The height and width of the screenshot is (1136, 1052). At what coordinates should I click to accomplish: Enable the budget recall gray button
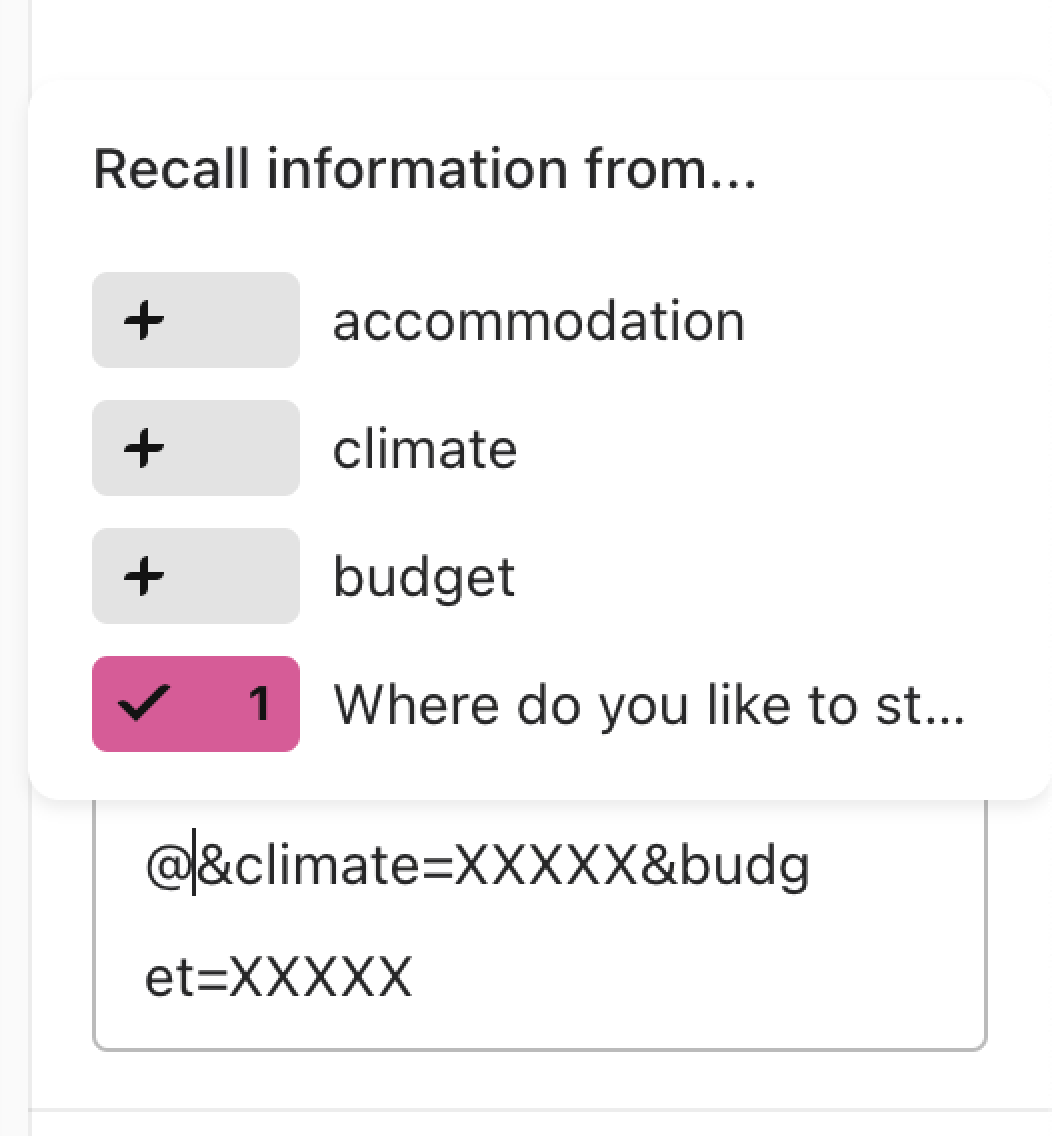(196, 577)
